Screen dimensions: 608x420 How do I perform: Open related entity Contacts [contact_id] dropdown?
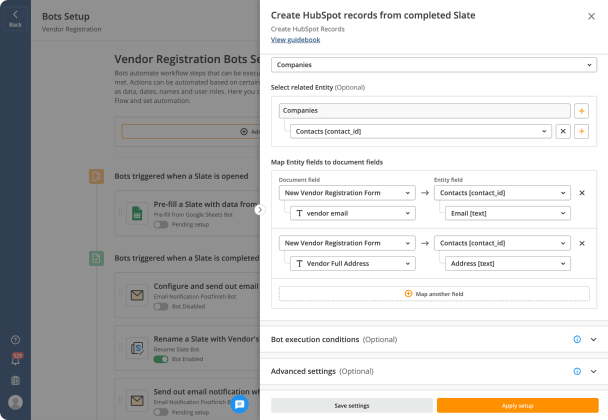pyautogui.click(x=421, y=131)
